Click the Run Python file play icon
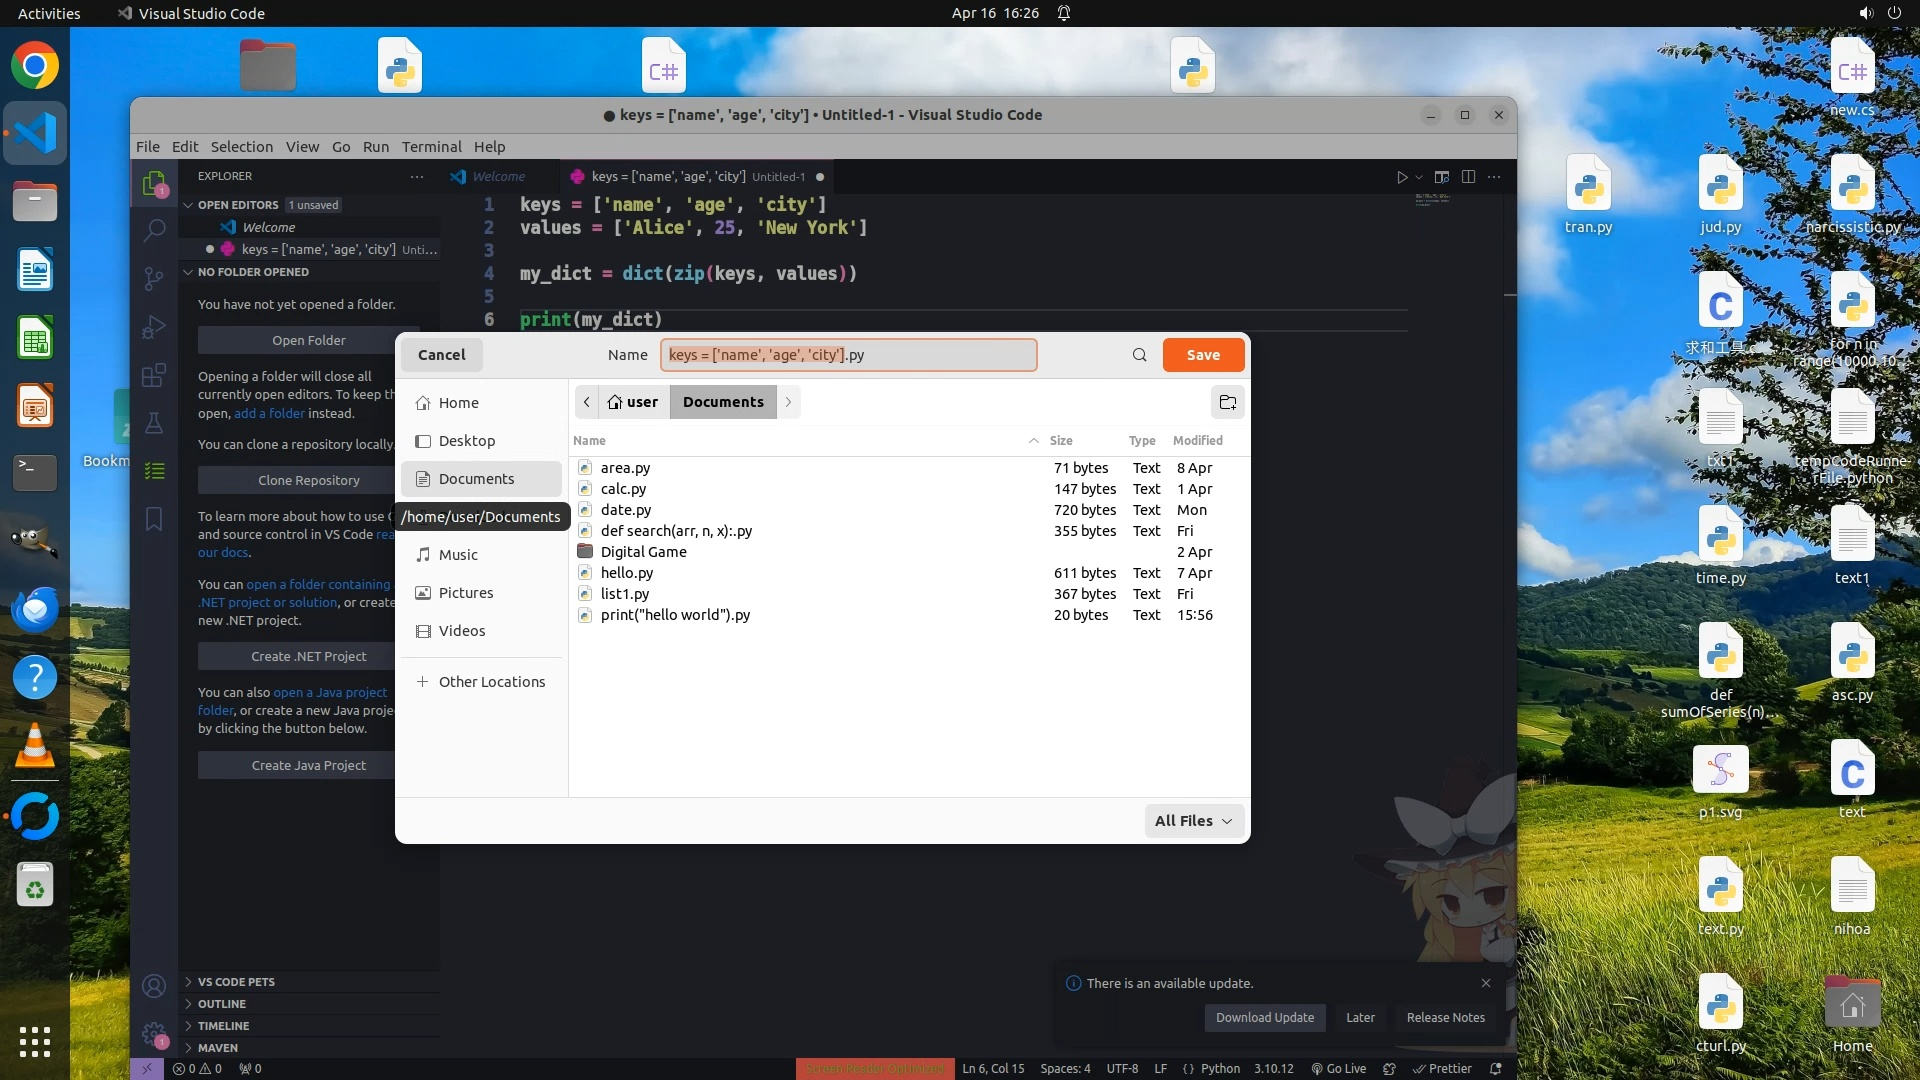This screenshot has height=1080, width=1920. (1401, 177)
